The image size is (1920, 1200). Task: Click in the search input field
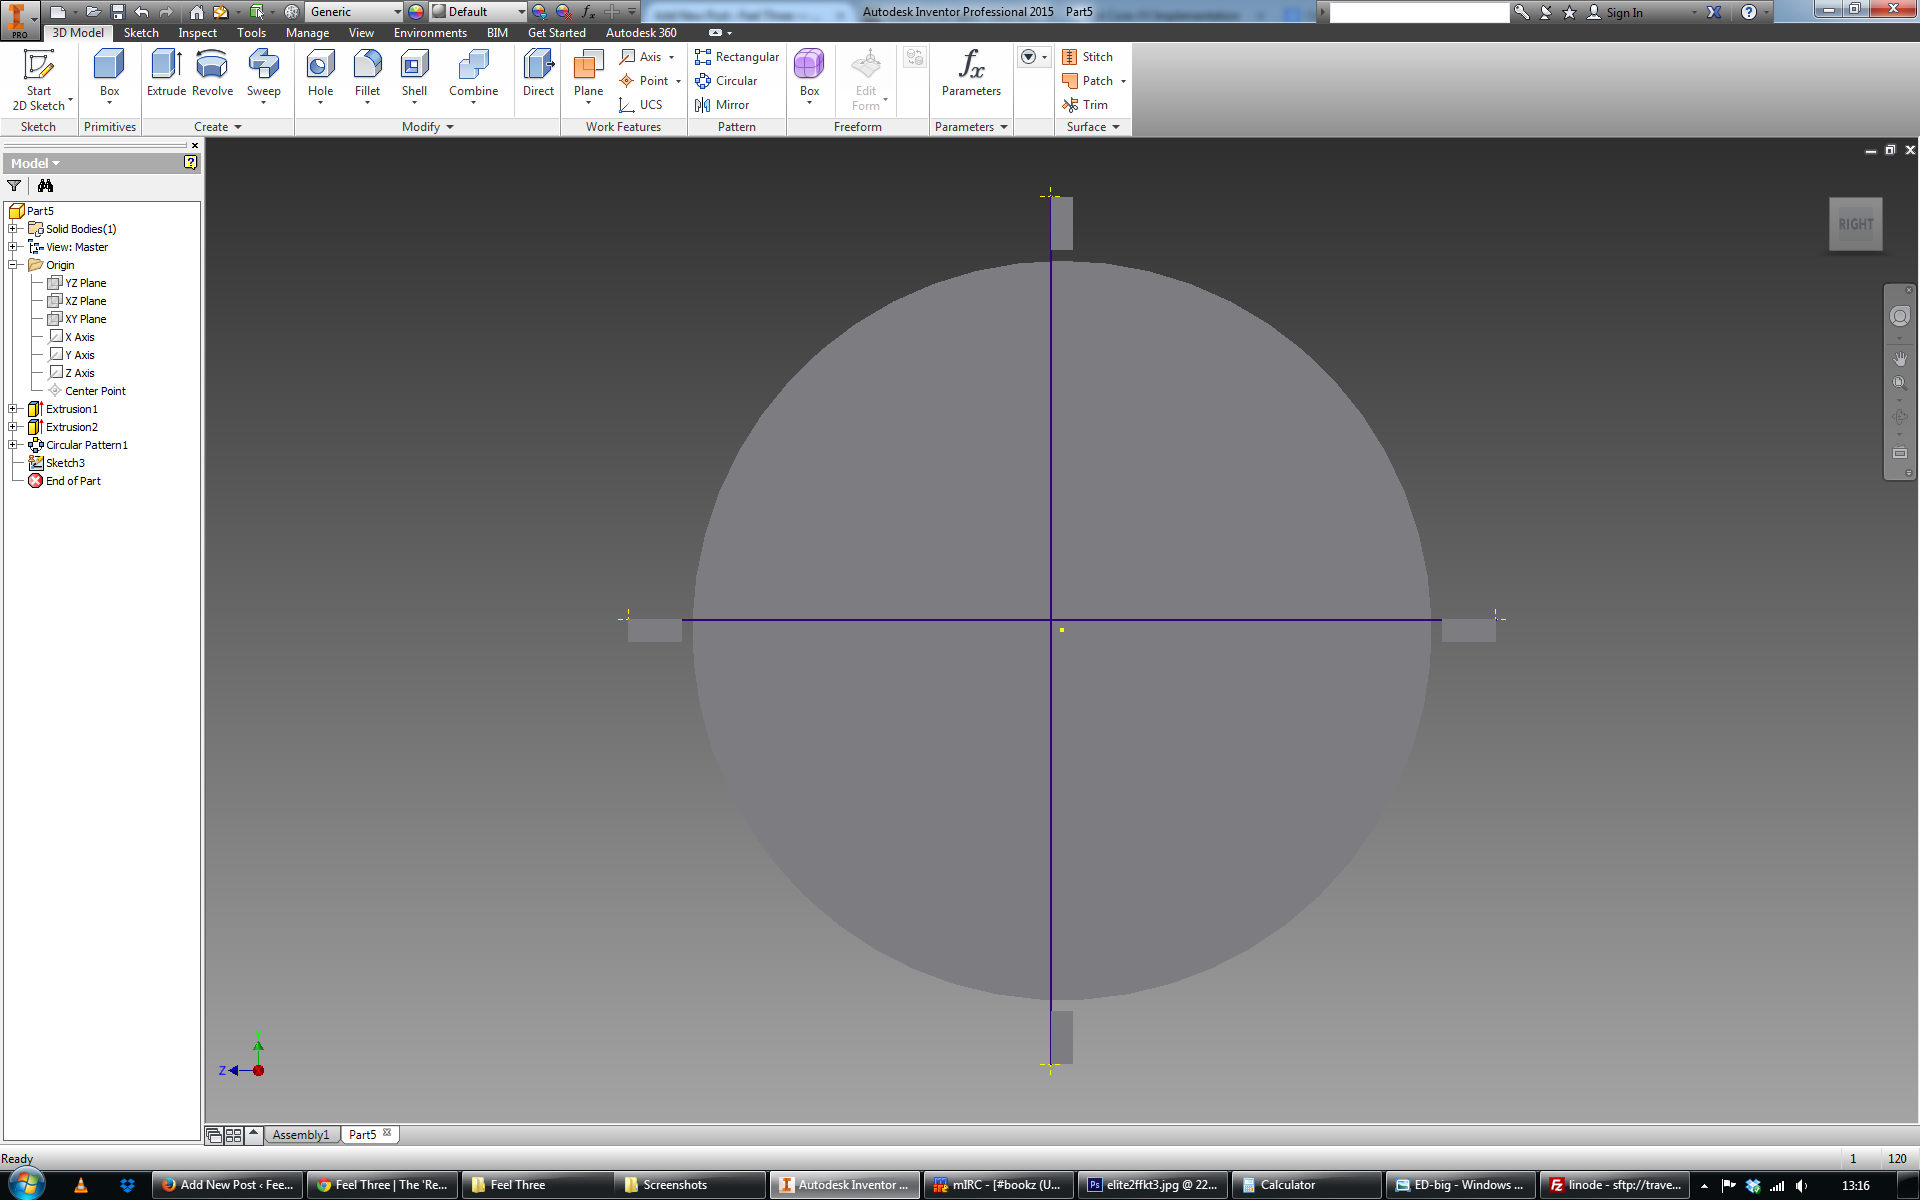(x=1419, y=12)
